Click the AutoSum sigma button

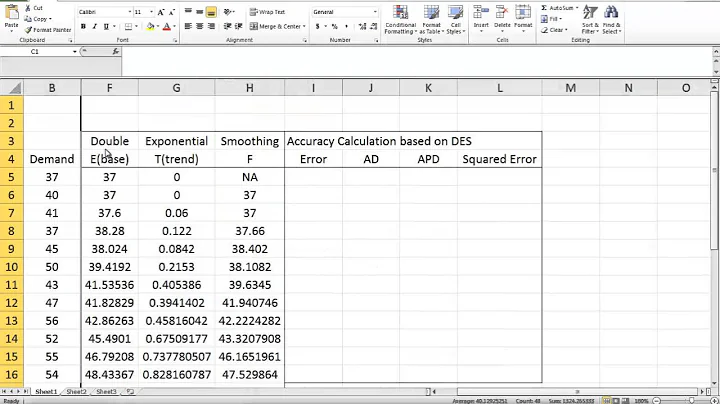pyautogui.click(x=559, y=8)
